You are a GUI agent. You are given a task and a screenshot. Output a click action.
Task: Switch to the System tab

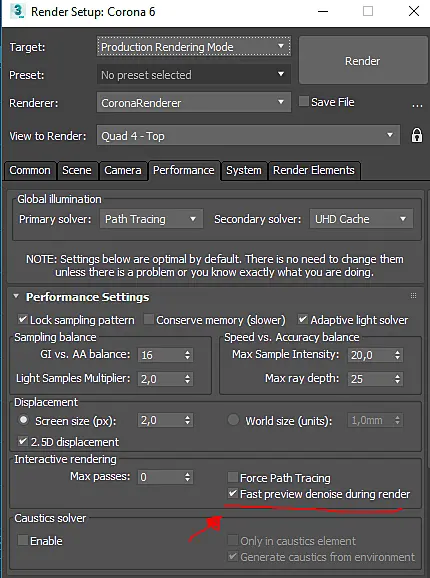244,170
